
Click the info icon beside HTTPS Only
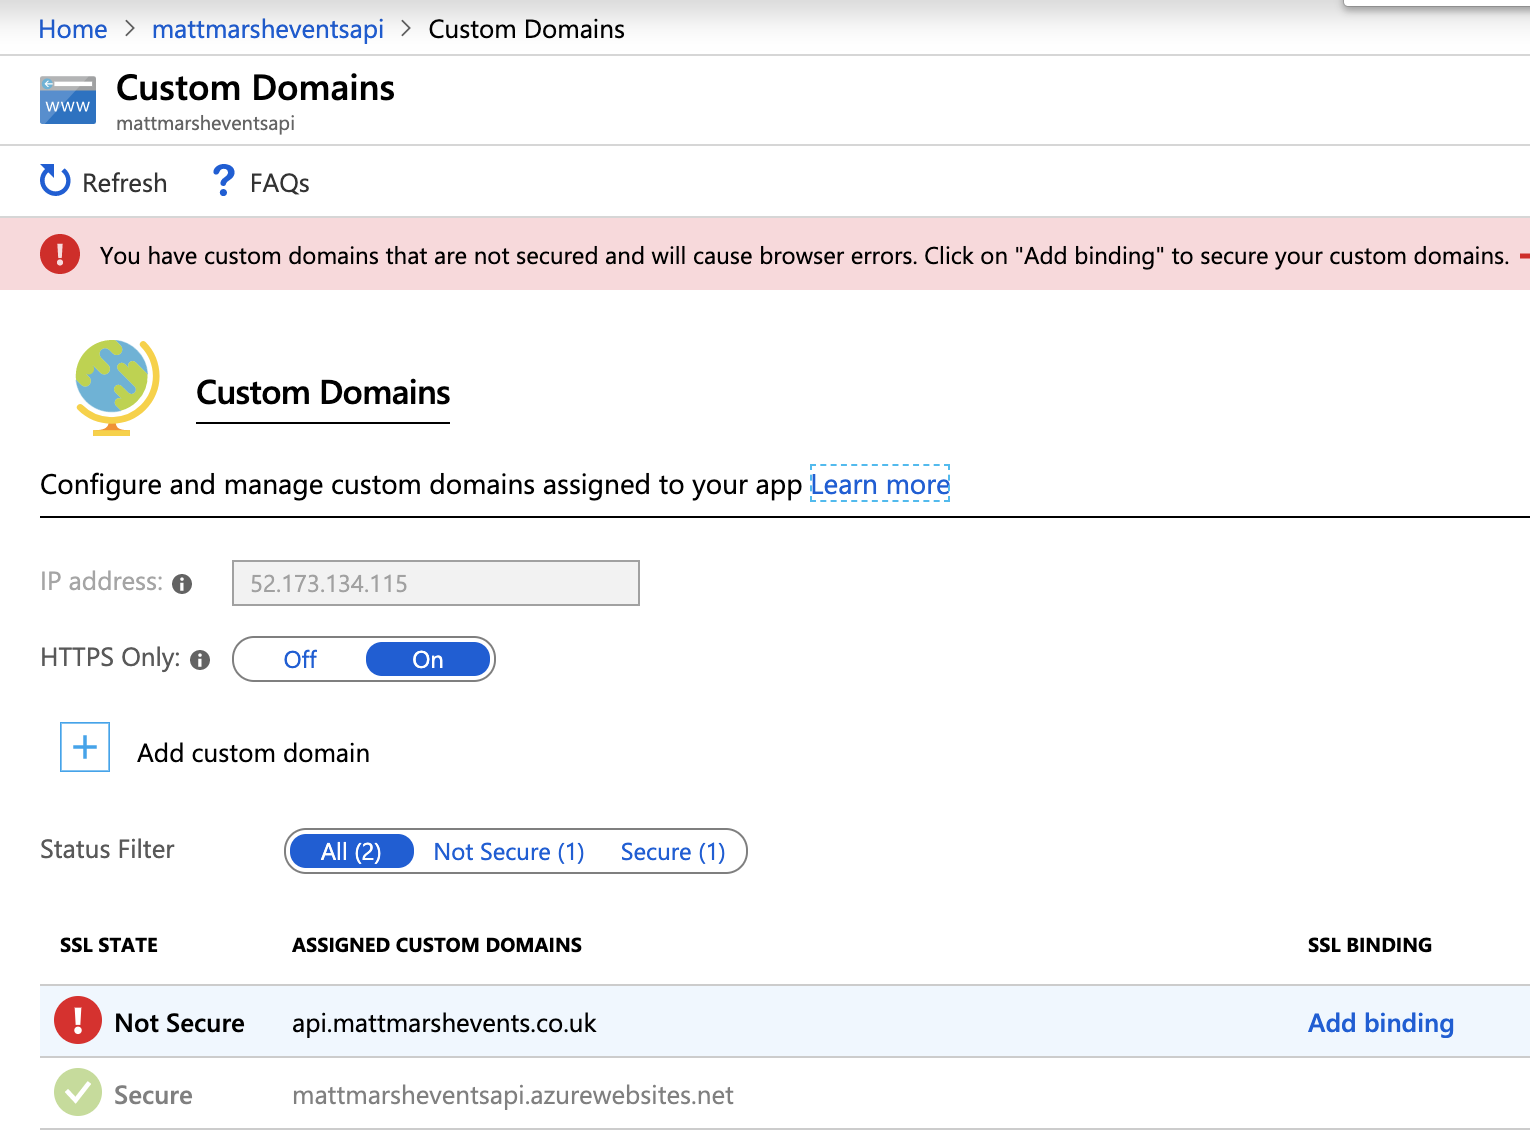[200, 660]
